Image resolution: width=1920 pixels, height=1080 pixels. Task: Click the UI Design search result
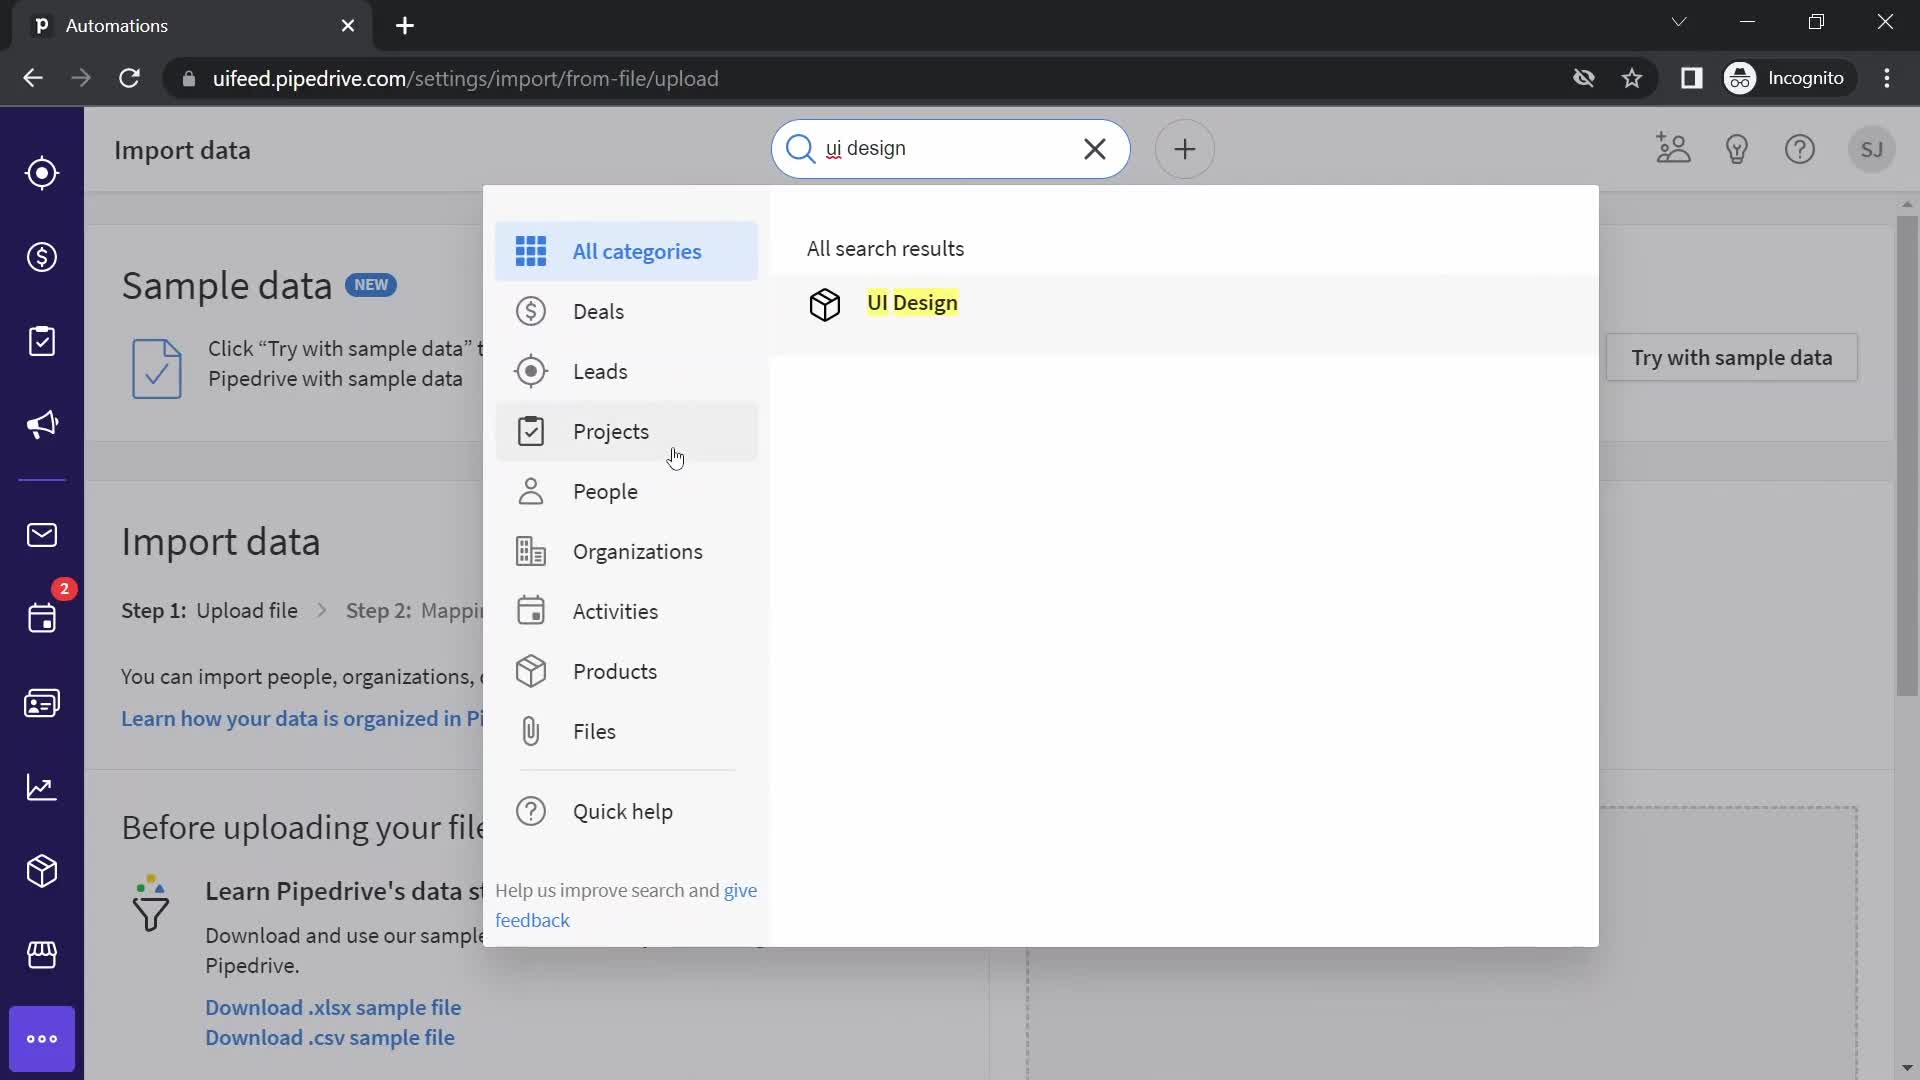click(x=913, y=302)
